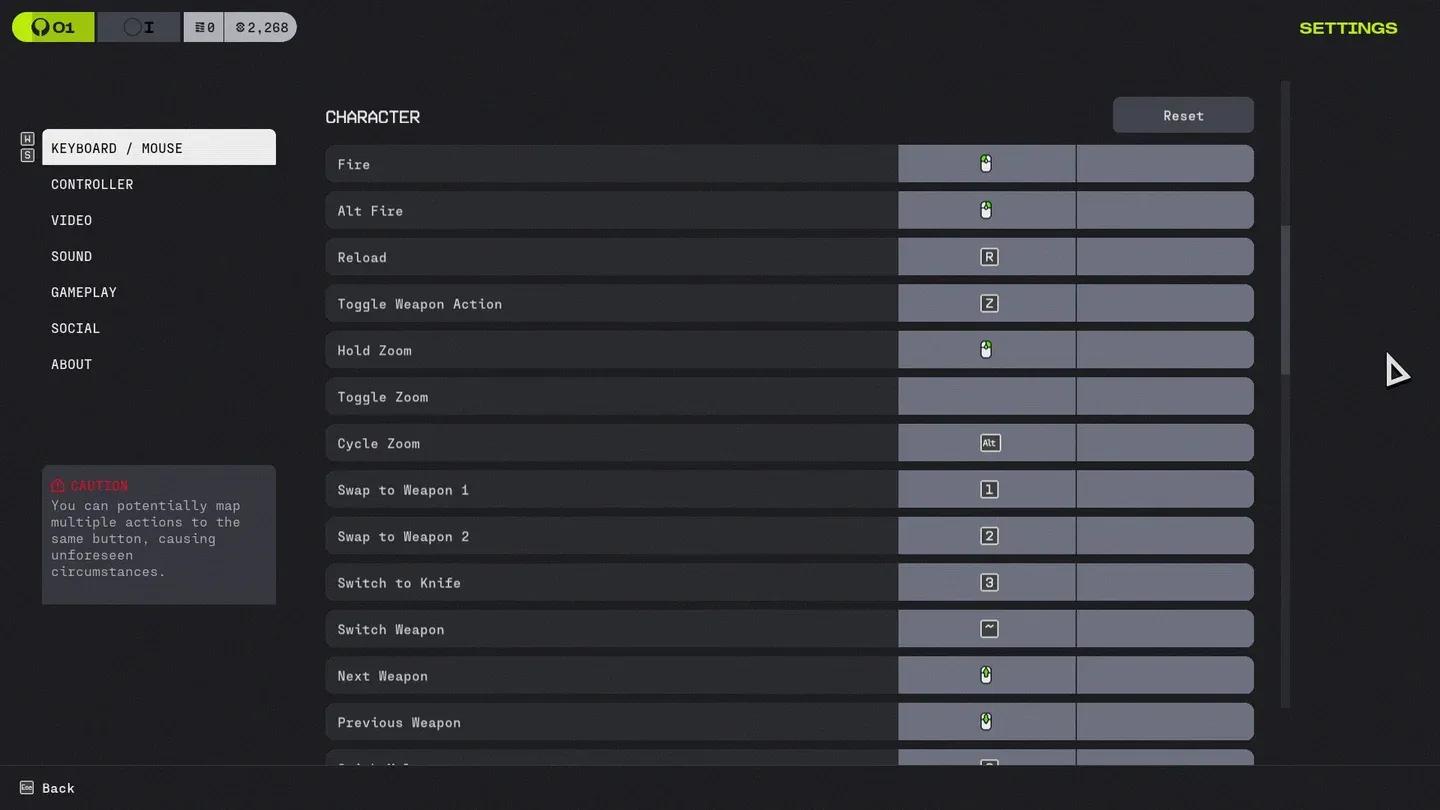Click the 3 key for Switch to Knife
1440x810 pixels.
tap(986, 581)
